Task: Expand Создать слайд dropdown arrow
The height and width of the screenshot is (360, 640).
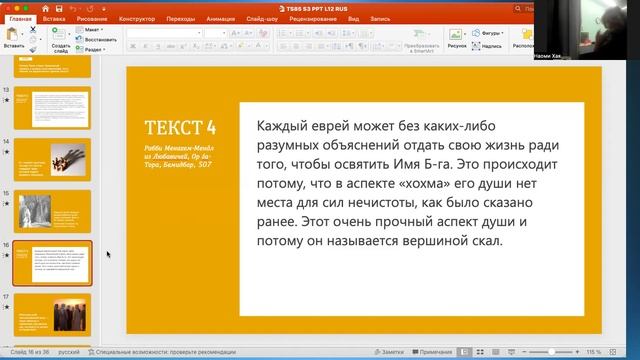Action: pos(69,34)
